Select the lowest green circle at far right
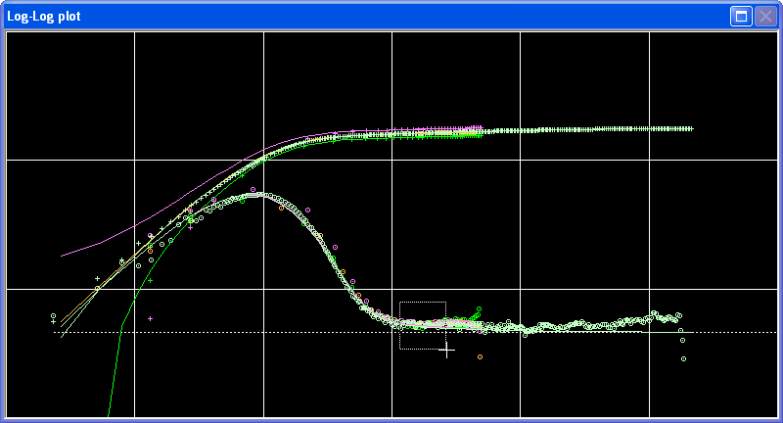The width and height of the screenshot is (783, 423). 684,358
